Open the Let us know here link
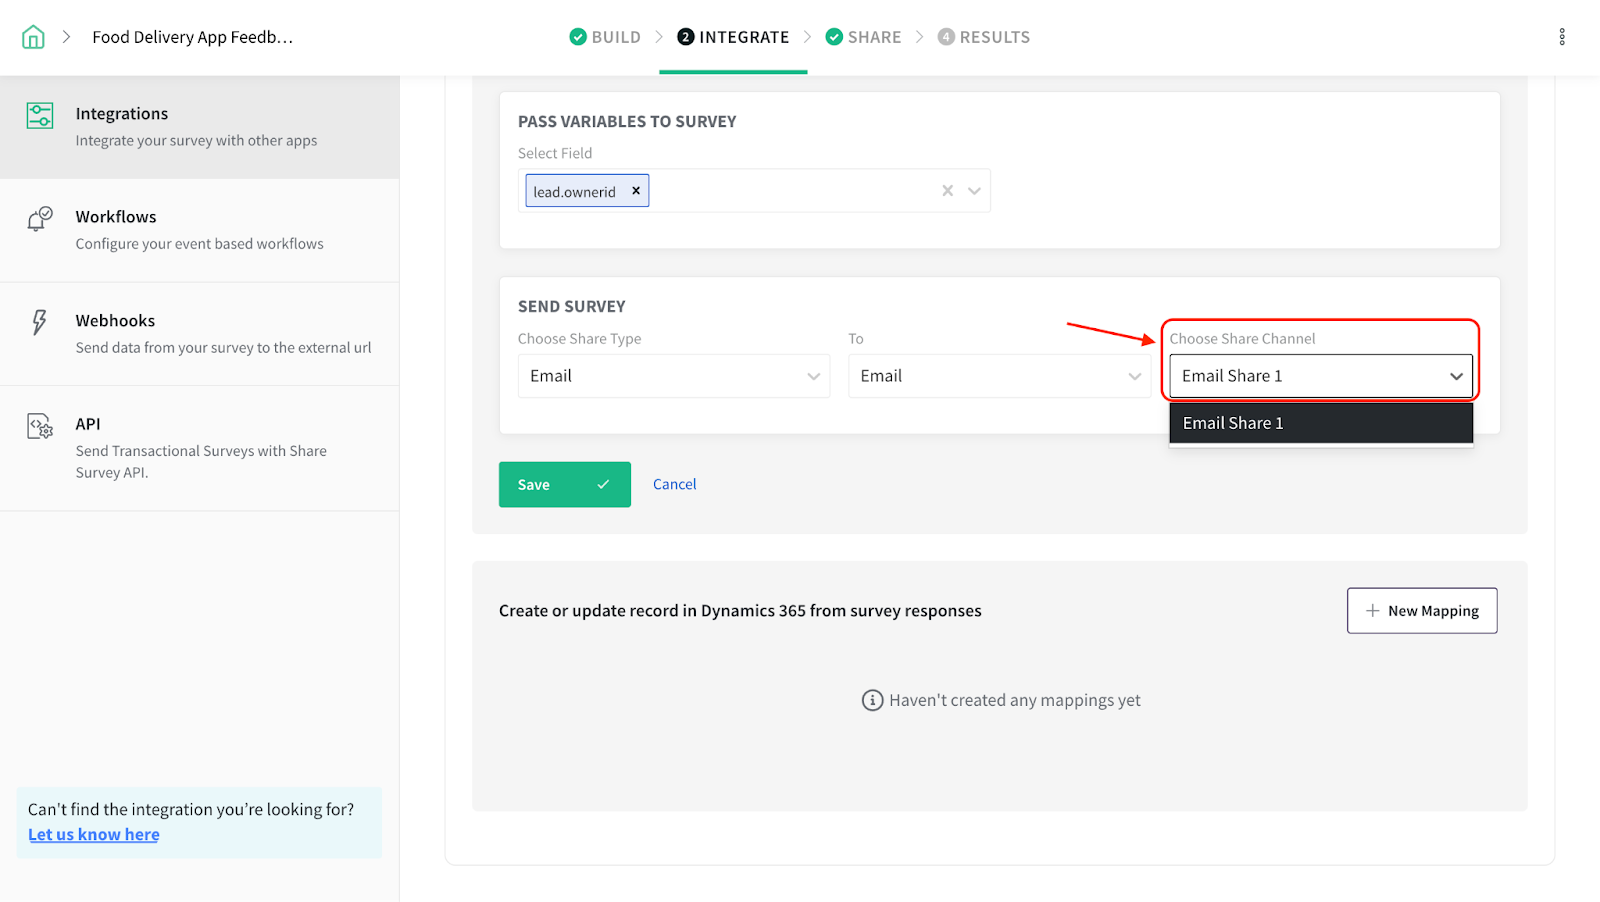Screen dimensions: 1600x902 (94, 834)
